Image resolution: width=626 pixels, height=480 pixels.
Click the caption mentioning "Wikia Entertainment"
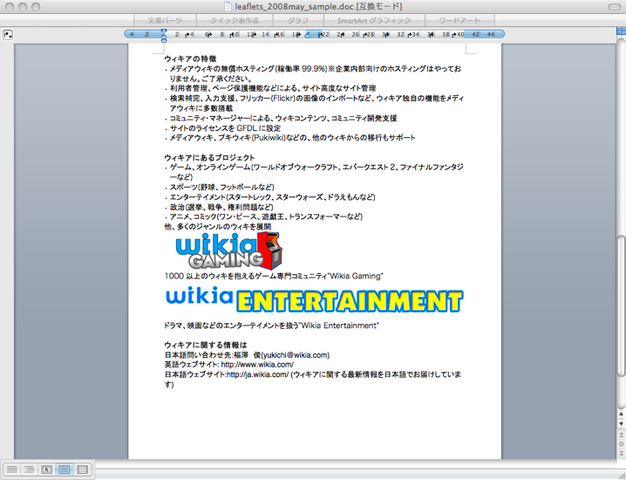tap(271, 325)
